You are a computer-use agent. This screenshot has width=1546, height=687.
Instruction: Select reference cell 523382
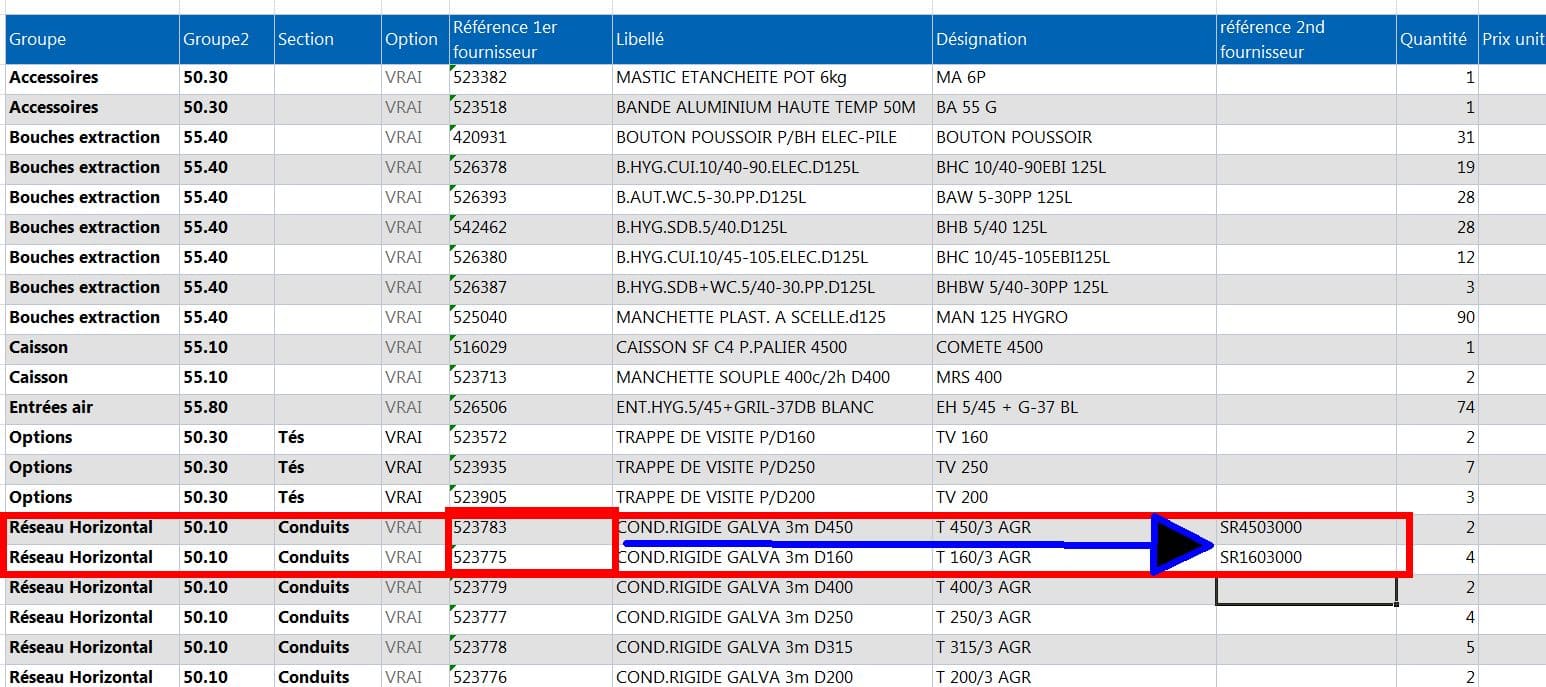531,77
